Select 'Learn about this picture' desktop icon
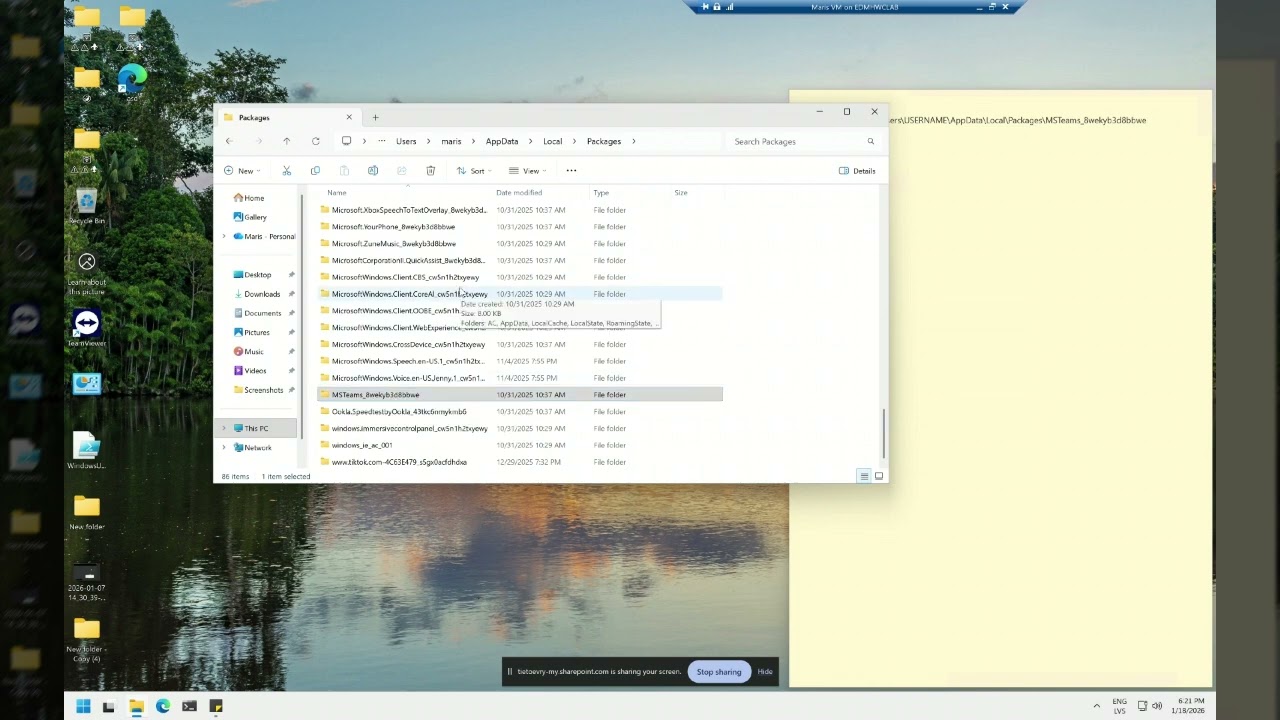 pos(86,273)
